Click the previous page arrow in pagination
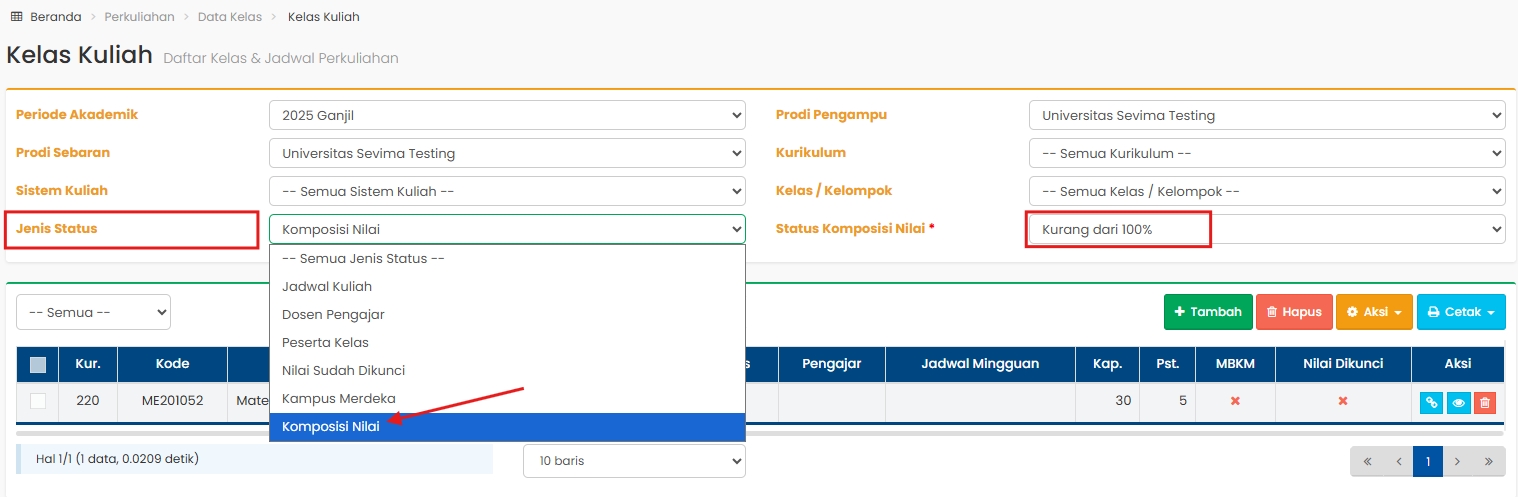 (x=1397, y=461)
